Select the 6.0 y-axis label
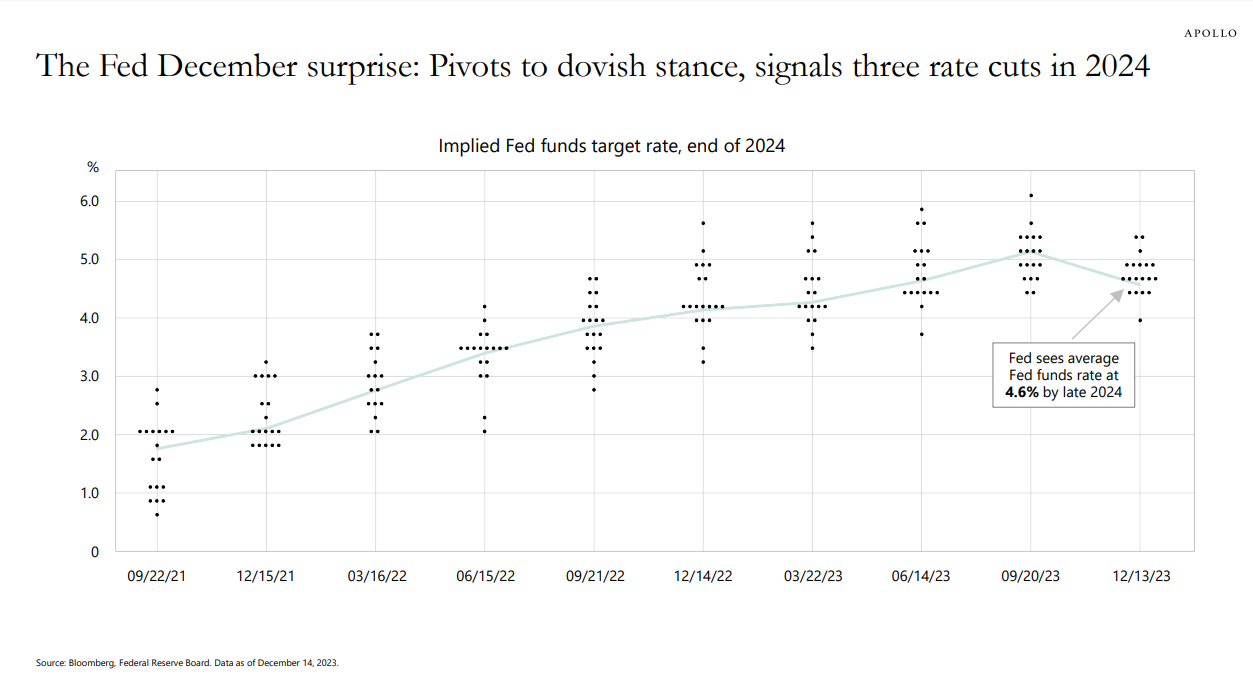 click(x=89, y=201)
